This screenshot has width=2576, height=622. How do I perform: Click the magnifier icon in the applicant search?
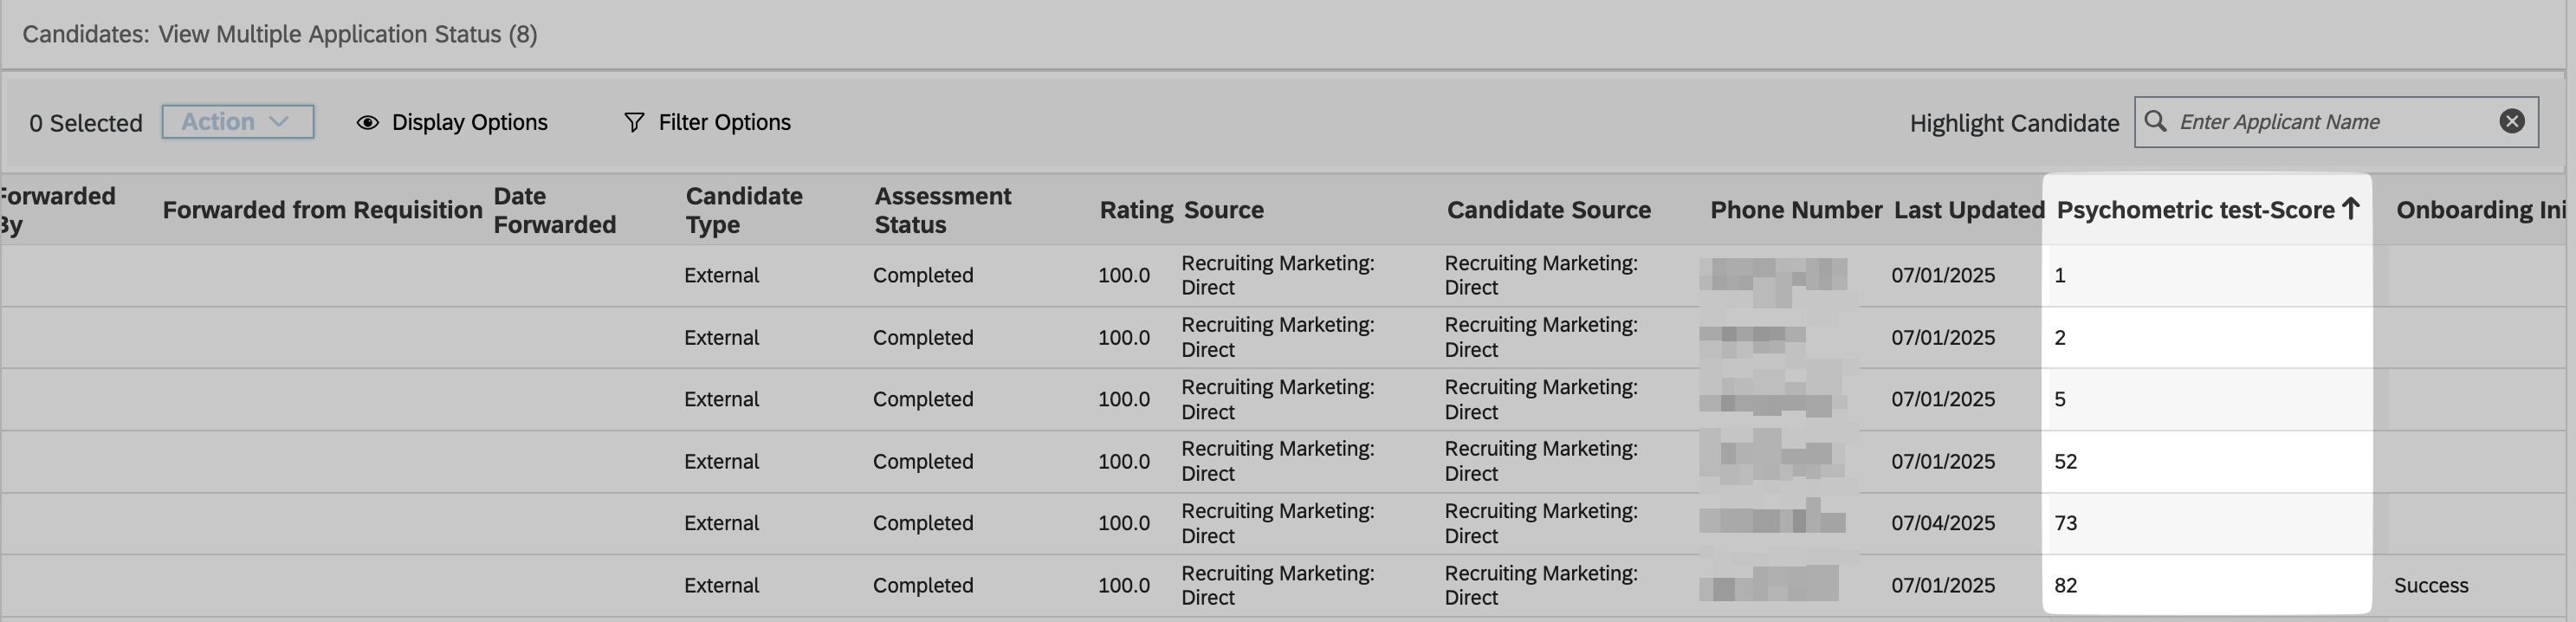(2156, 122)
